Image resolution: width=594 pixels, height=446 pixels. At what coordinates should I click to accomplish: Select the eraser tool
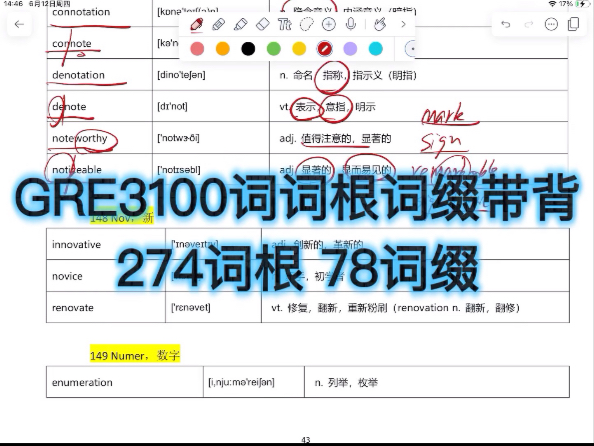[263, 25]
